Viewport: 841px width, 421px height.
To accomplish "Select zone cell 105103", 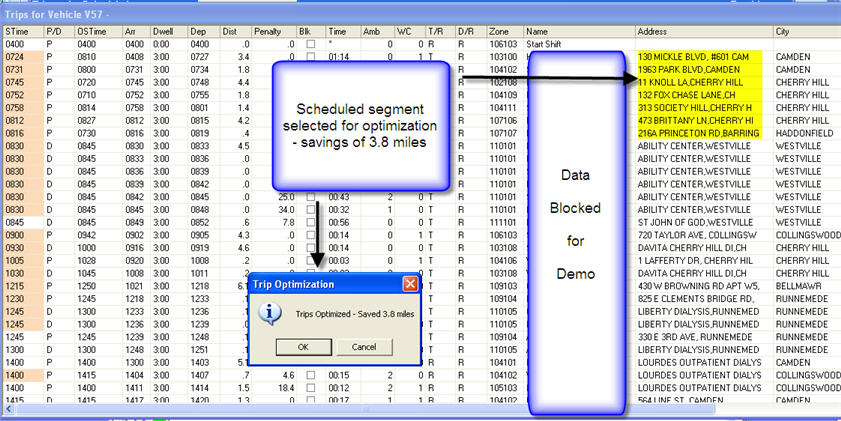I will tap(505, 388).
